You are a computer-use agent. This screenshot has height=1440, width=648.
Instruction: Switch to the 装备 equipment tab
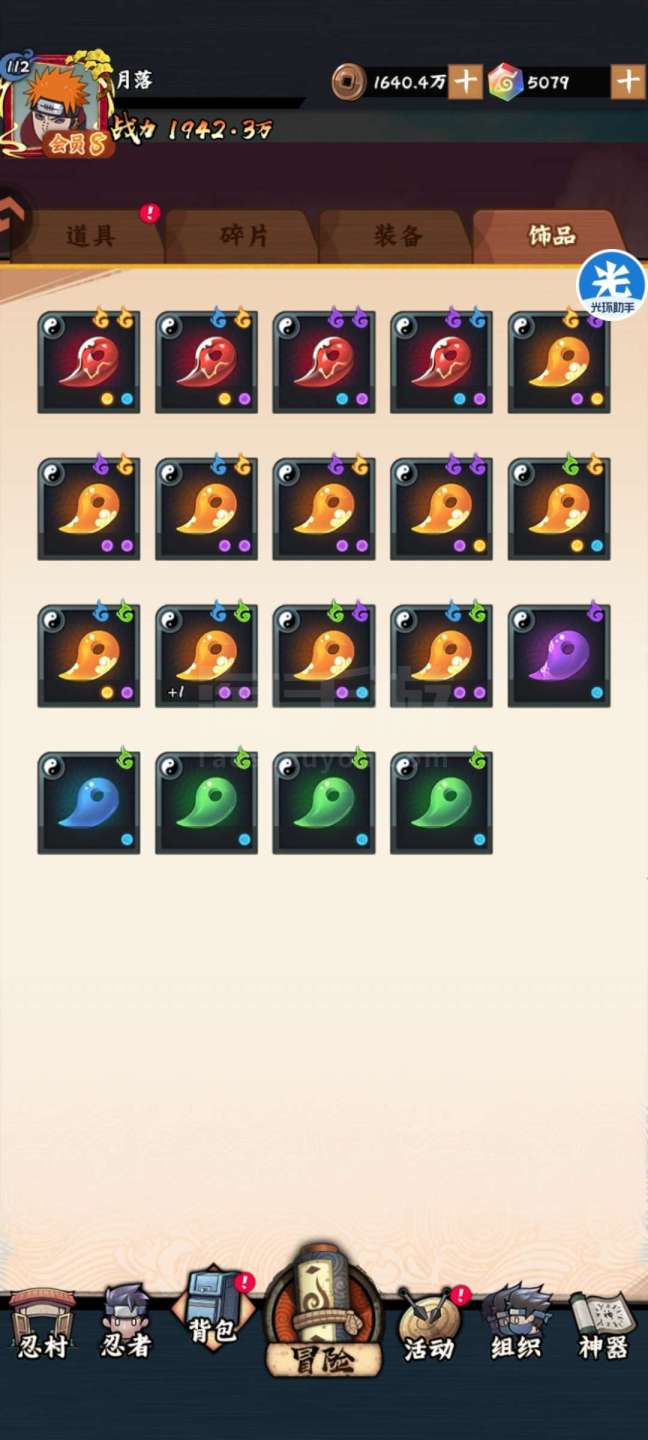(398, 236)
